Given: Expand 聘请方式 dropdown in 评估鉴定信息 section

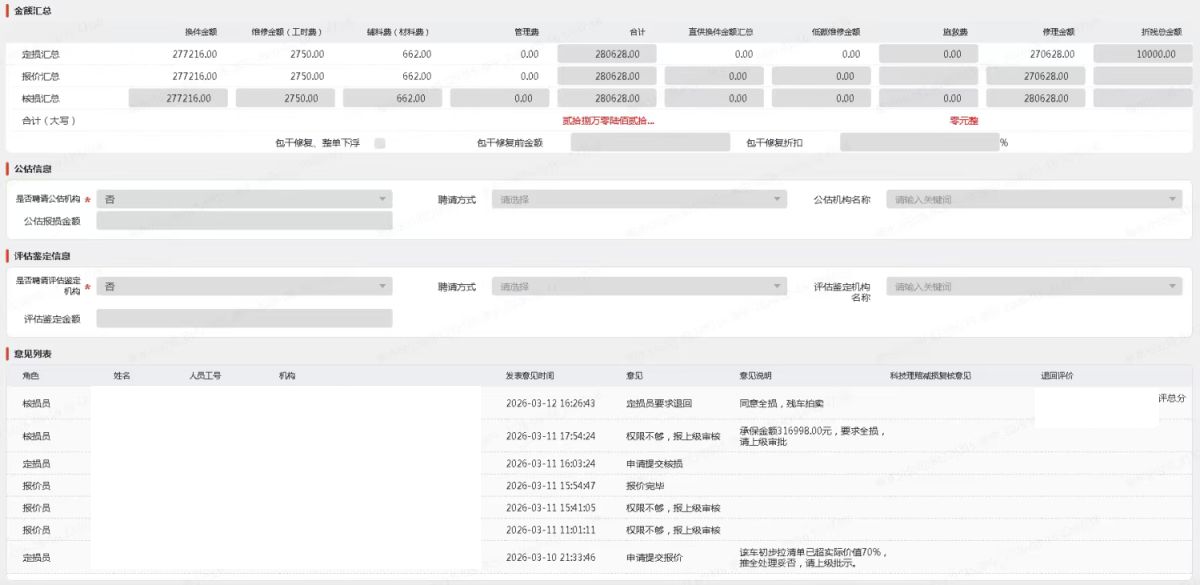Looking at the screenshot, I should pyautogui.click(x=639, y=287).
